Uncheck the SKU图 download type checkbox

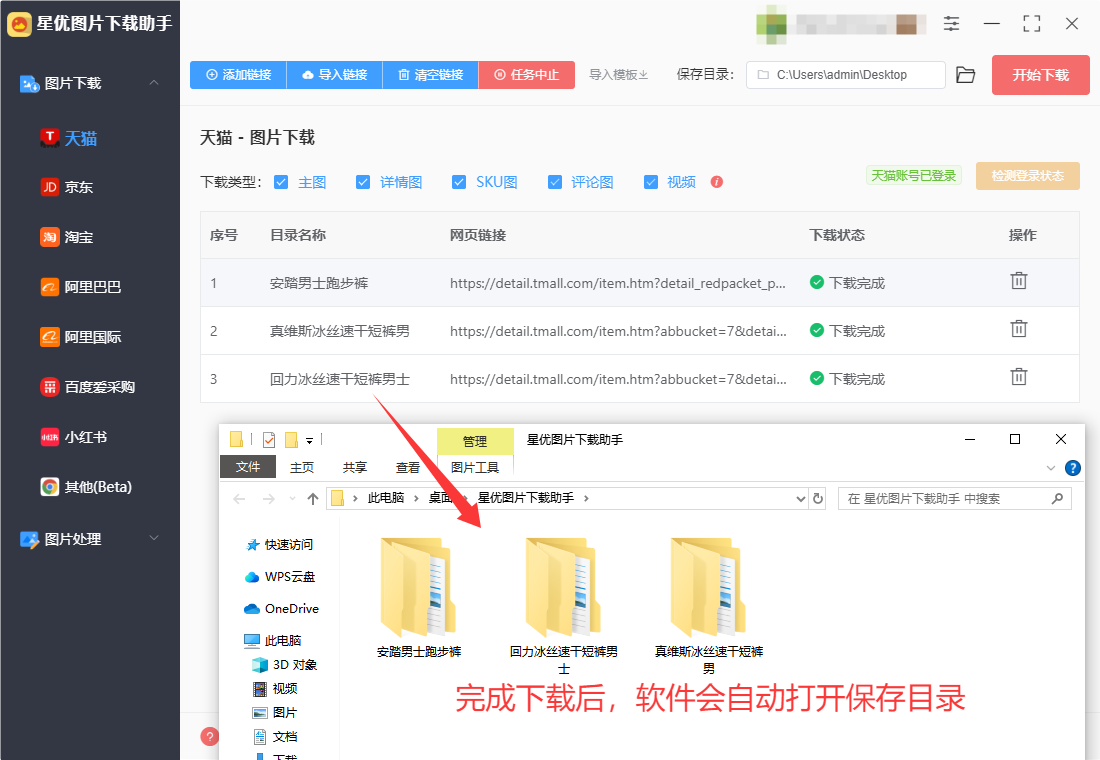(x=459, y=182)
